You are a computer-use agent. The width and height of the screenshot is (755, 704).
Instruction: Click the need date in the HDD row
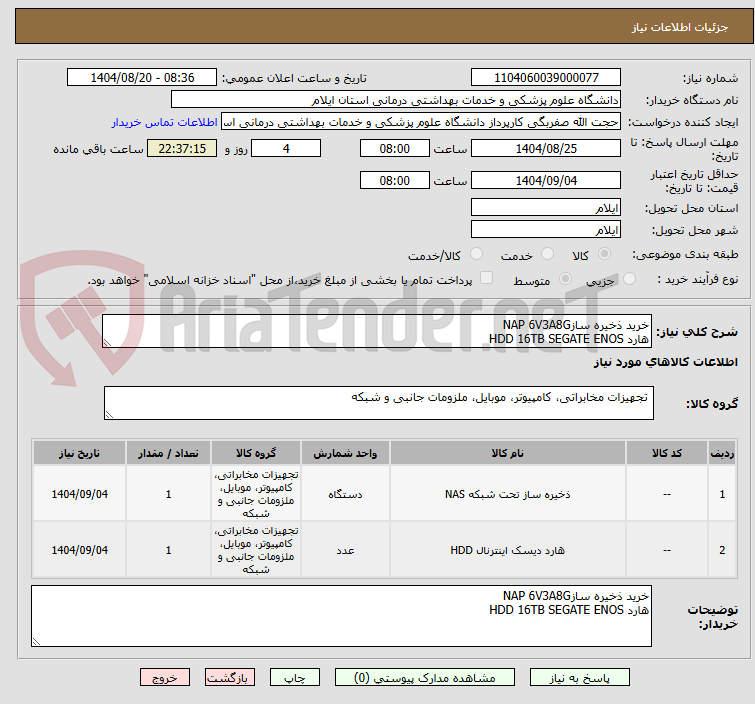[79, 549]
